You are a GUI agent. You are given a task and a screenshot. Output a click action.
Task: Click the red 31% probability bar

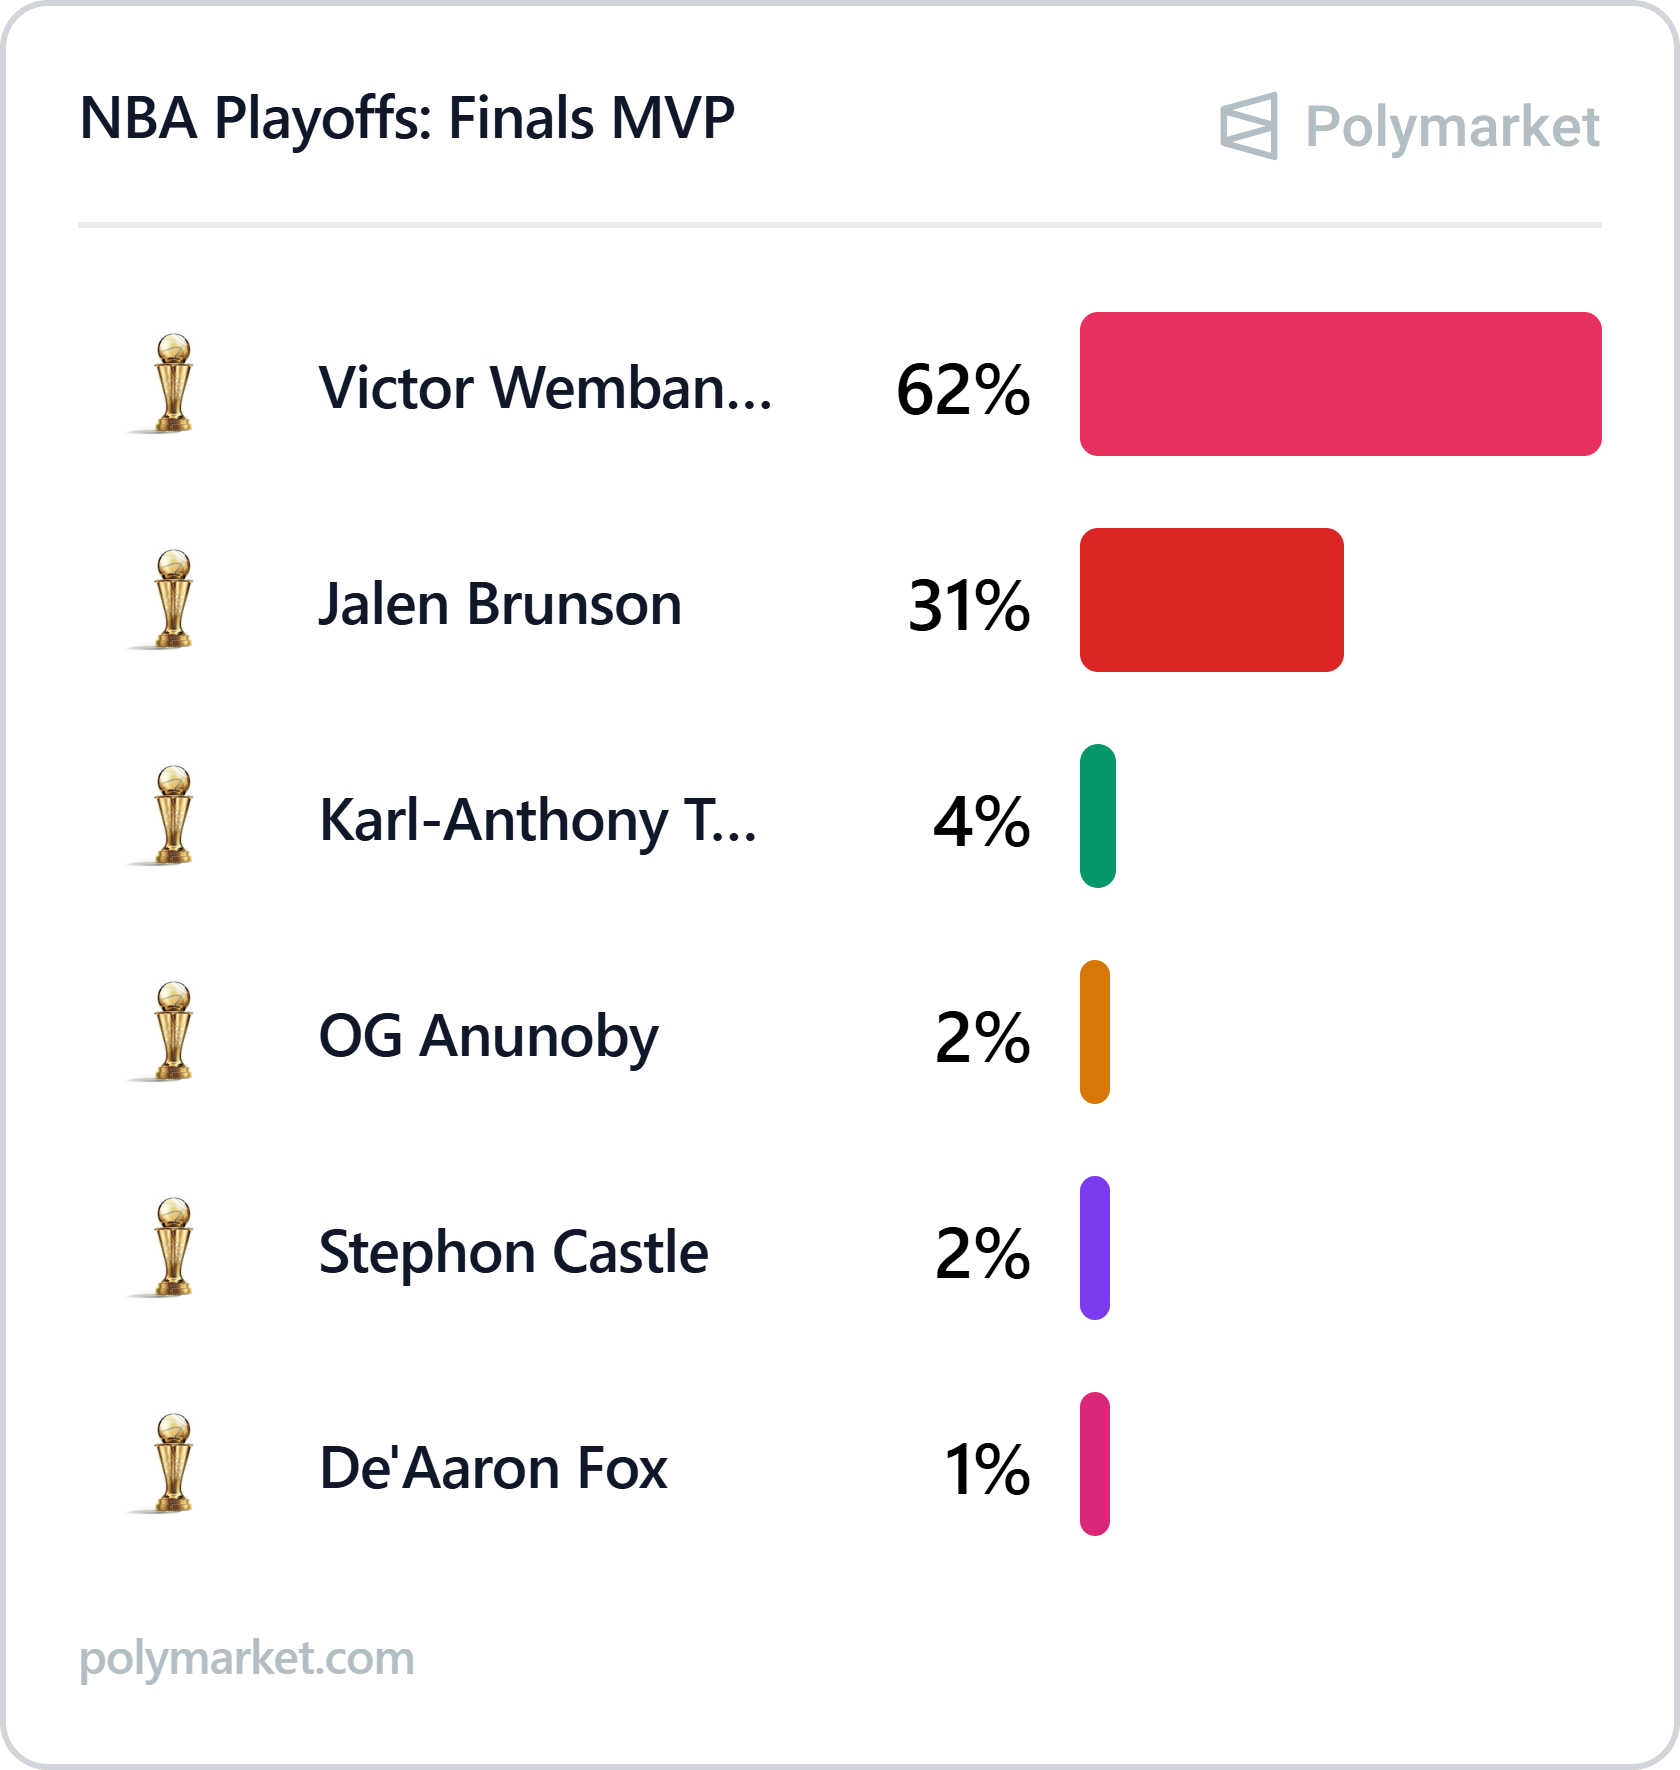tap(1211, 600)
